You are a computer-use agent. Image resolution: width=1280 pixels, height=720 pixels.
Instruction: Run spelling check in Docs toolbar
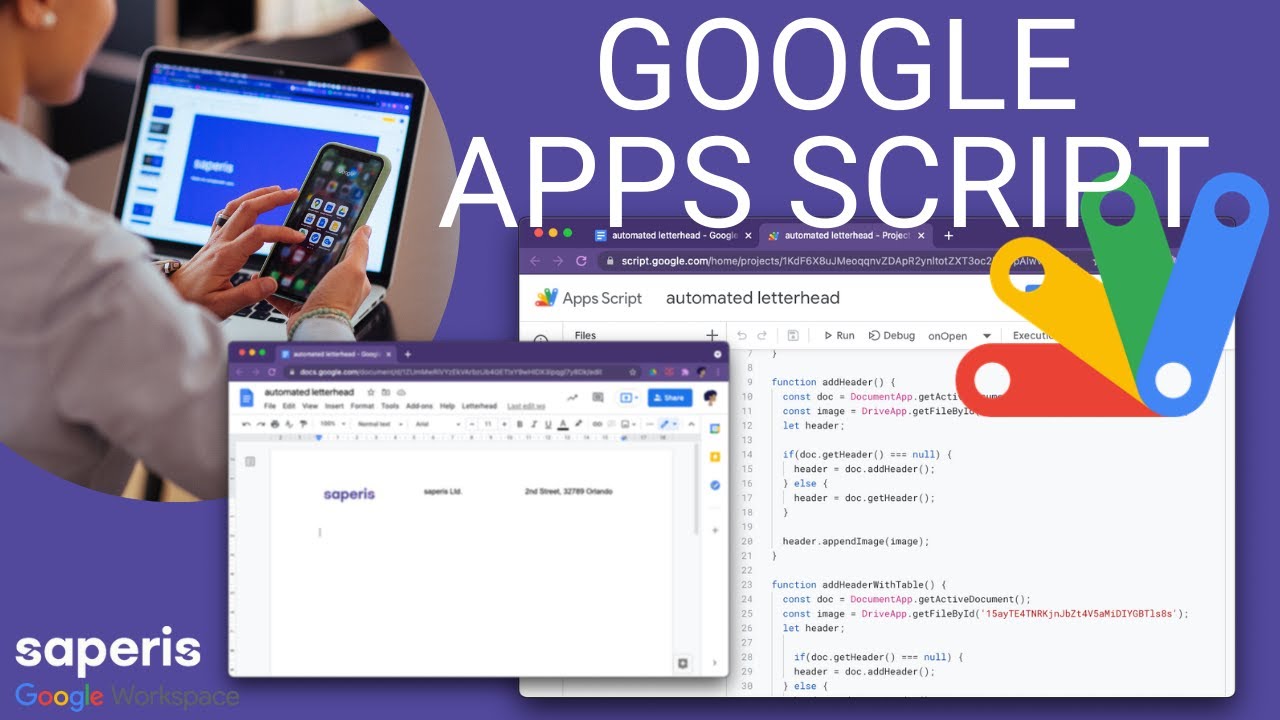pos(289,424)
